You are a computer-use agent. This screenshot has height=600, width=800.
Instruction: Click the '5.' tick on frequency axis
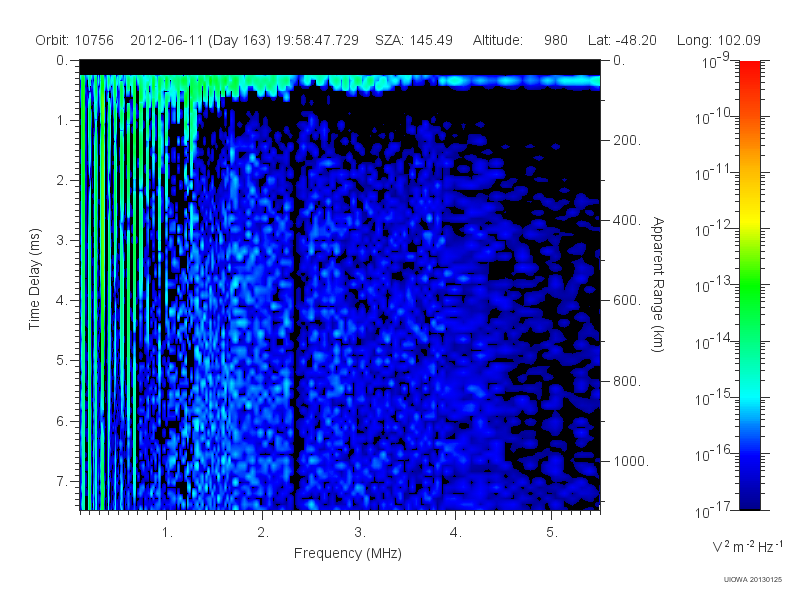552,533
